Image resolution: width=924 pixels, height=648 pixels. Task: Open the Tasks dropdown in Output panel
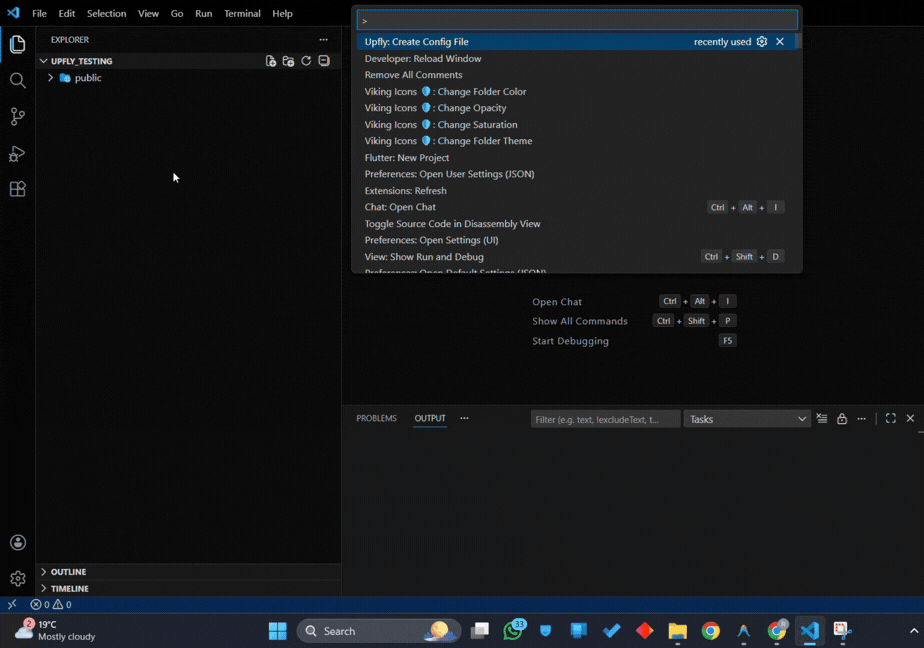tap(747, 418)
